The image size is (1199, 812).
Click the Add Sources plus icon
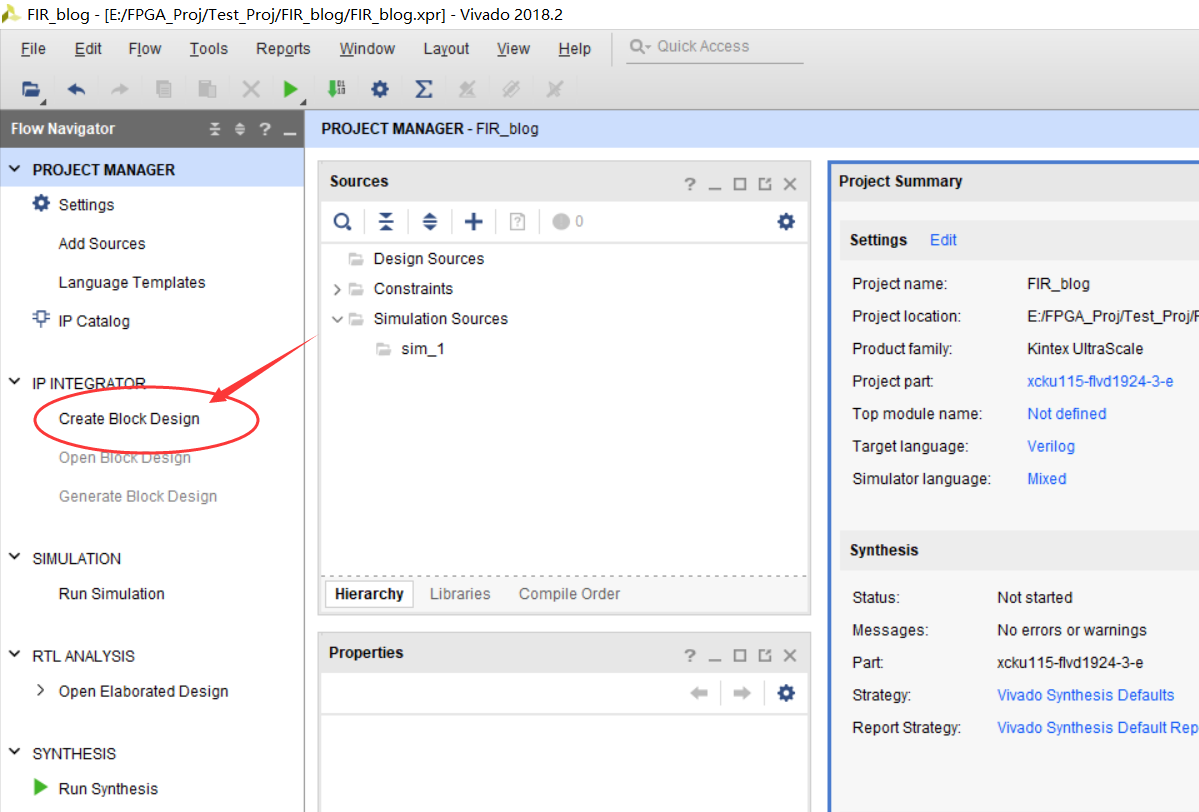tap(473, 222)
